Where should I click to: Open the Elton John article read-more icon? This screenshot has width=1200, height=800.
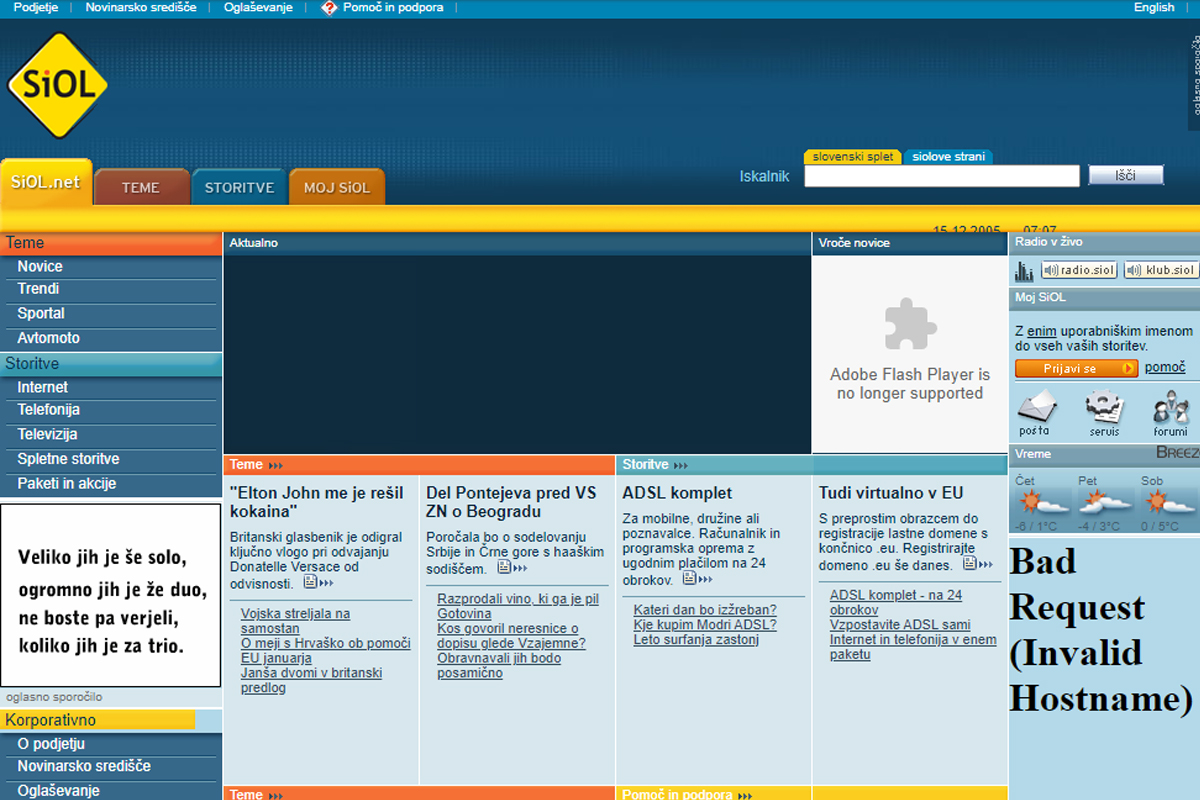coord(318,583)
